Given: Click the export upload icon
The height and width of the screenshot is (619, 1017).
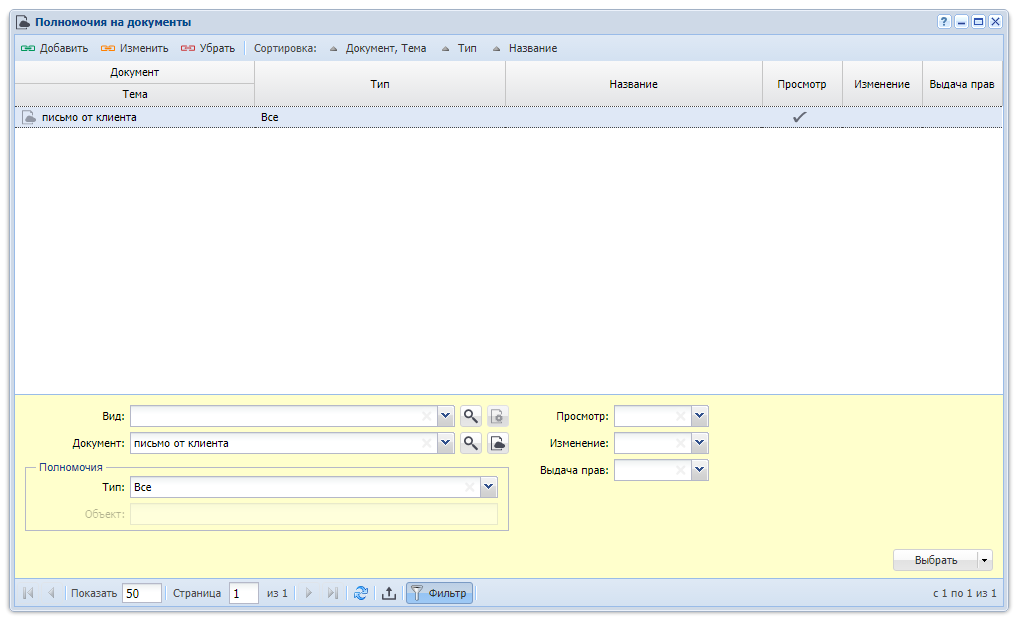Looking at the screenshot, I should click(x=389, y=593).
